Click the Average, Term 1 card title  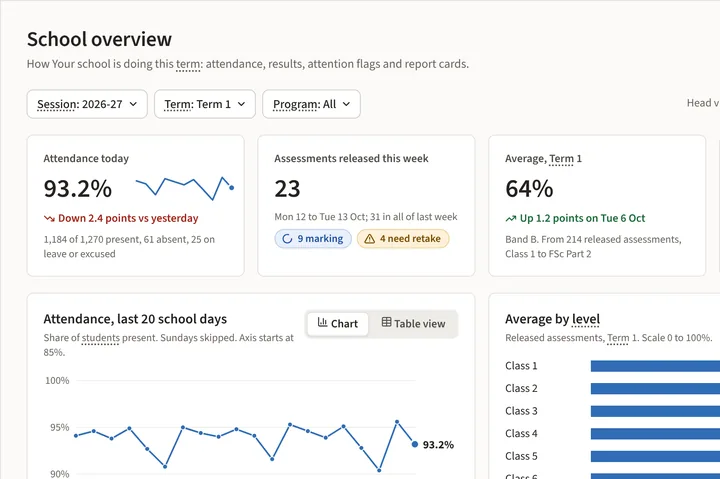point(543,158)
